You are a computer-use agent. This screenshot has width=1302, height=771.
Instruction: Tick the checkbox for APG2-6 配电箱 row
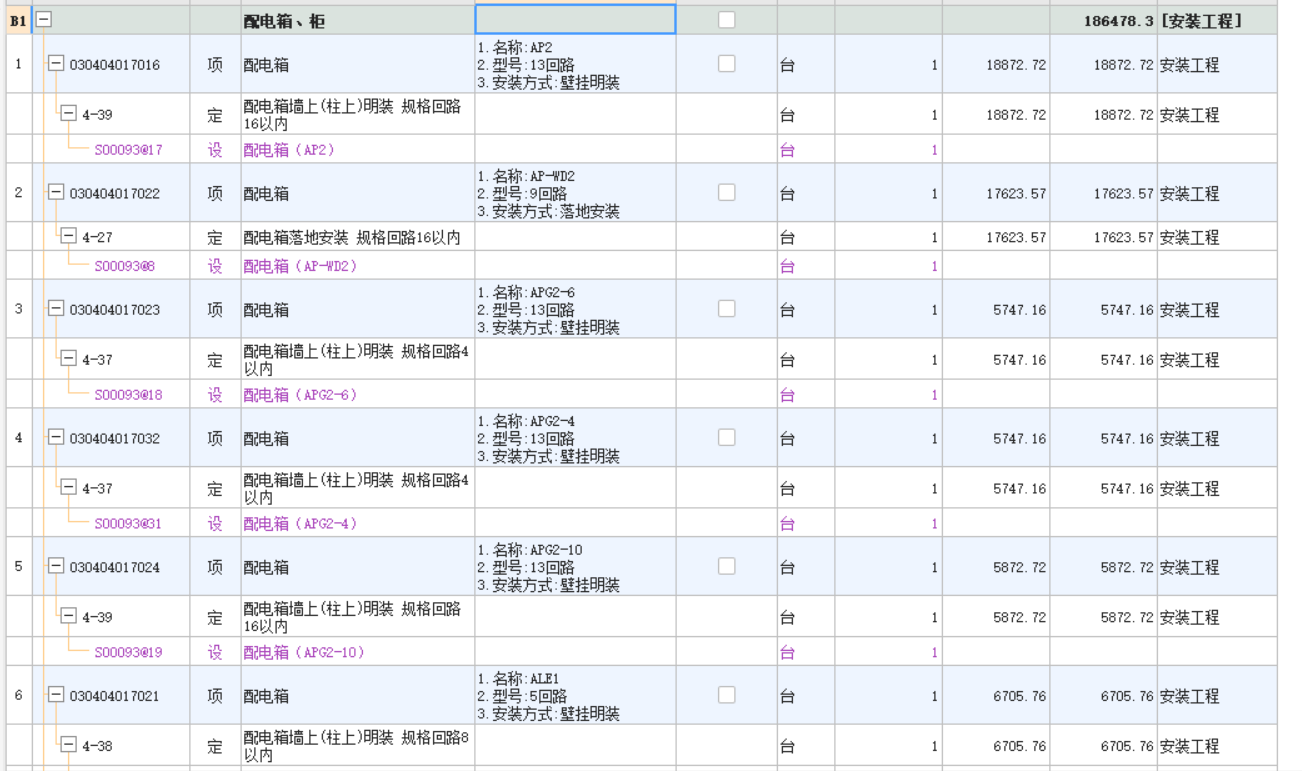pyautogui.click(x=727, y=308)
